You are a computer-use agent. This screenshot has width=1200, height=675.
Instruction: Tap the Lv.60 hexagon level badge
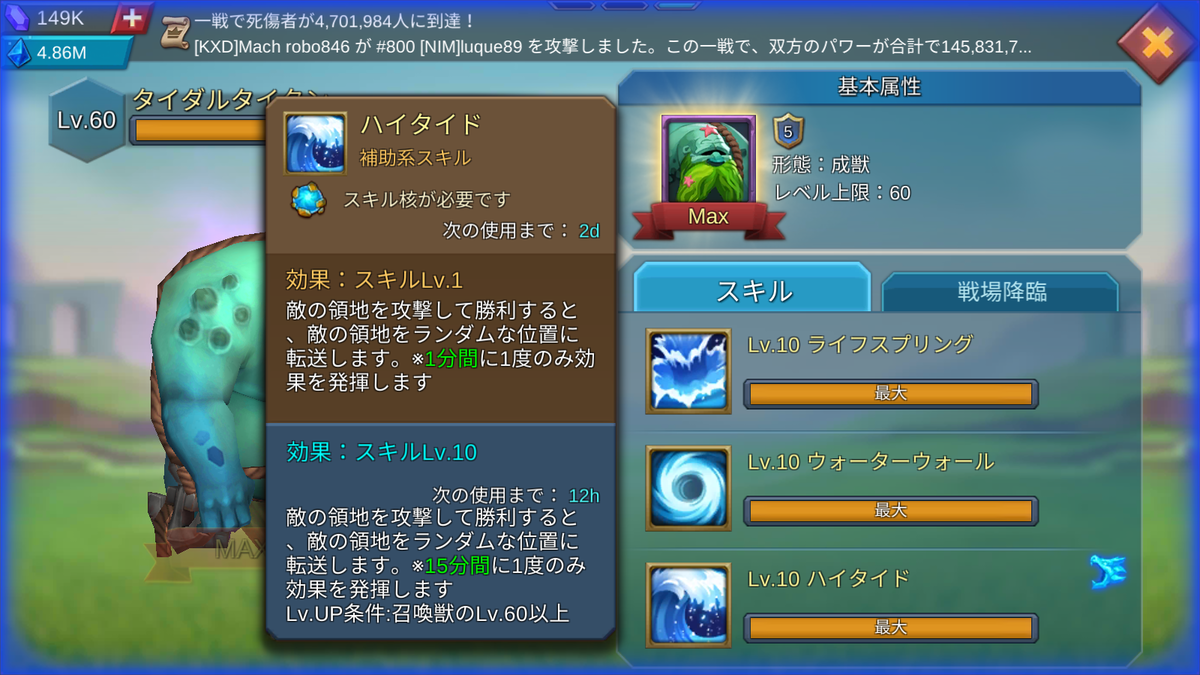pos(87,122)
